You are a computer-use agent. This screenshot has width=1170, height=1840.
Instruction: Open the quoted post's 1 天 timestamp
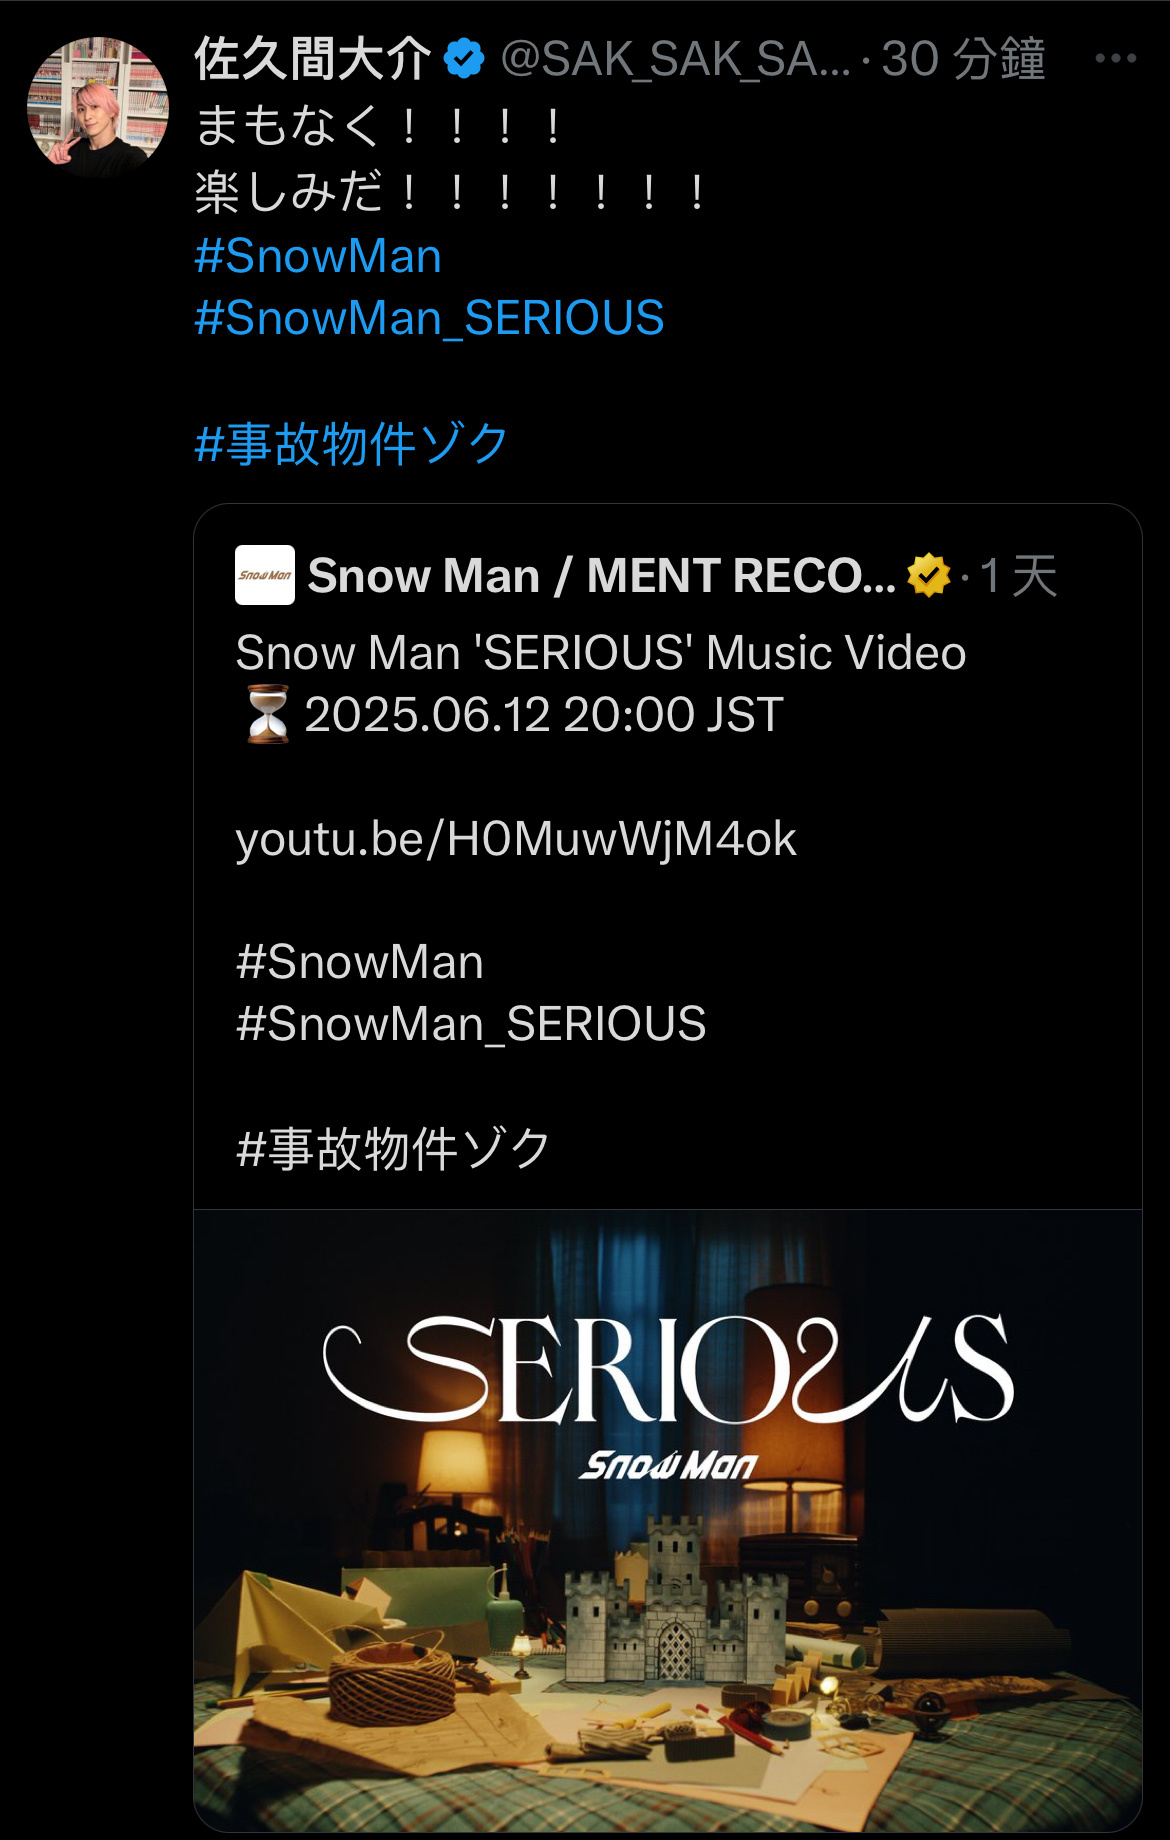pyautogui.click(x=1018, y=576)
